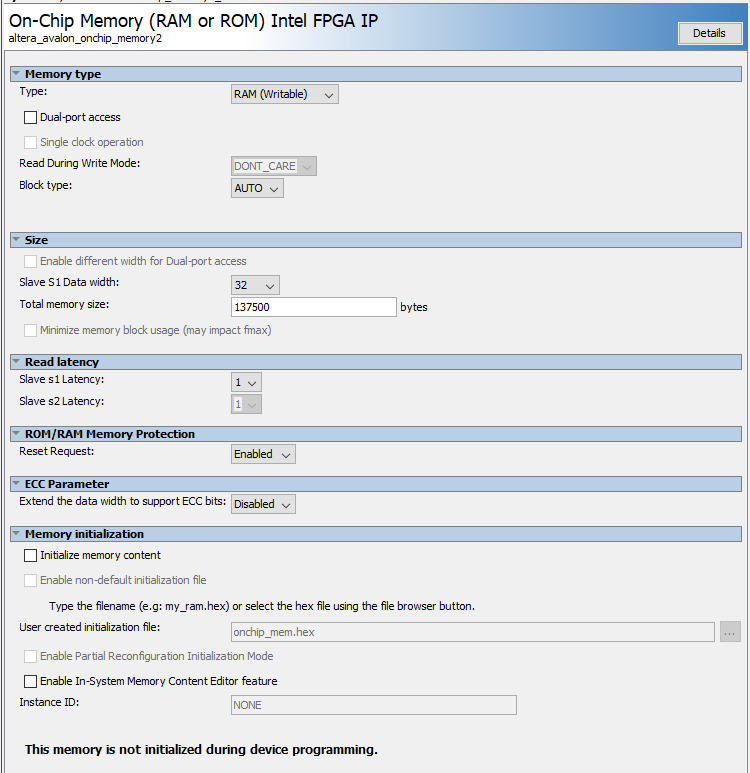Toggle Enable different width for Dual-port access

pyautogui.click(x=31, y=261)
